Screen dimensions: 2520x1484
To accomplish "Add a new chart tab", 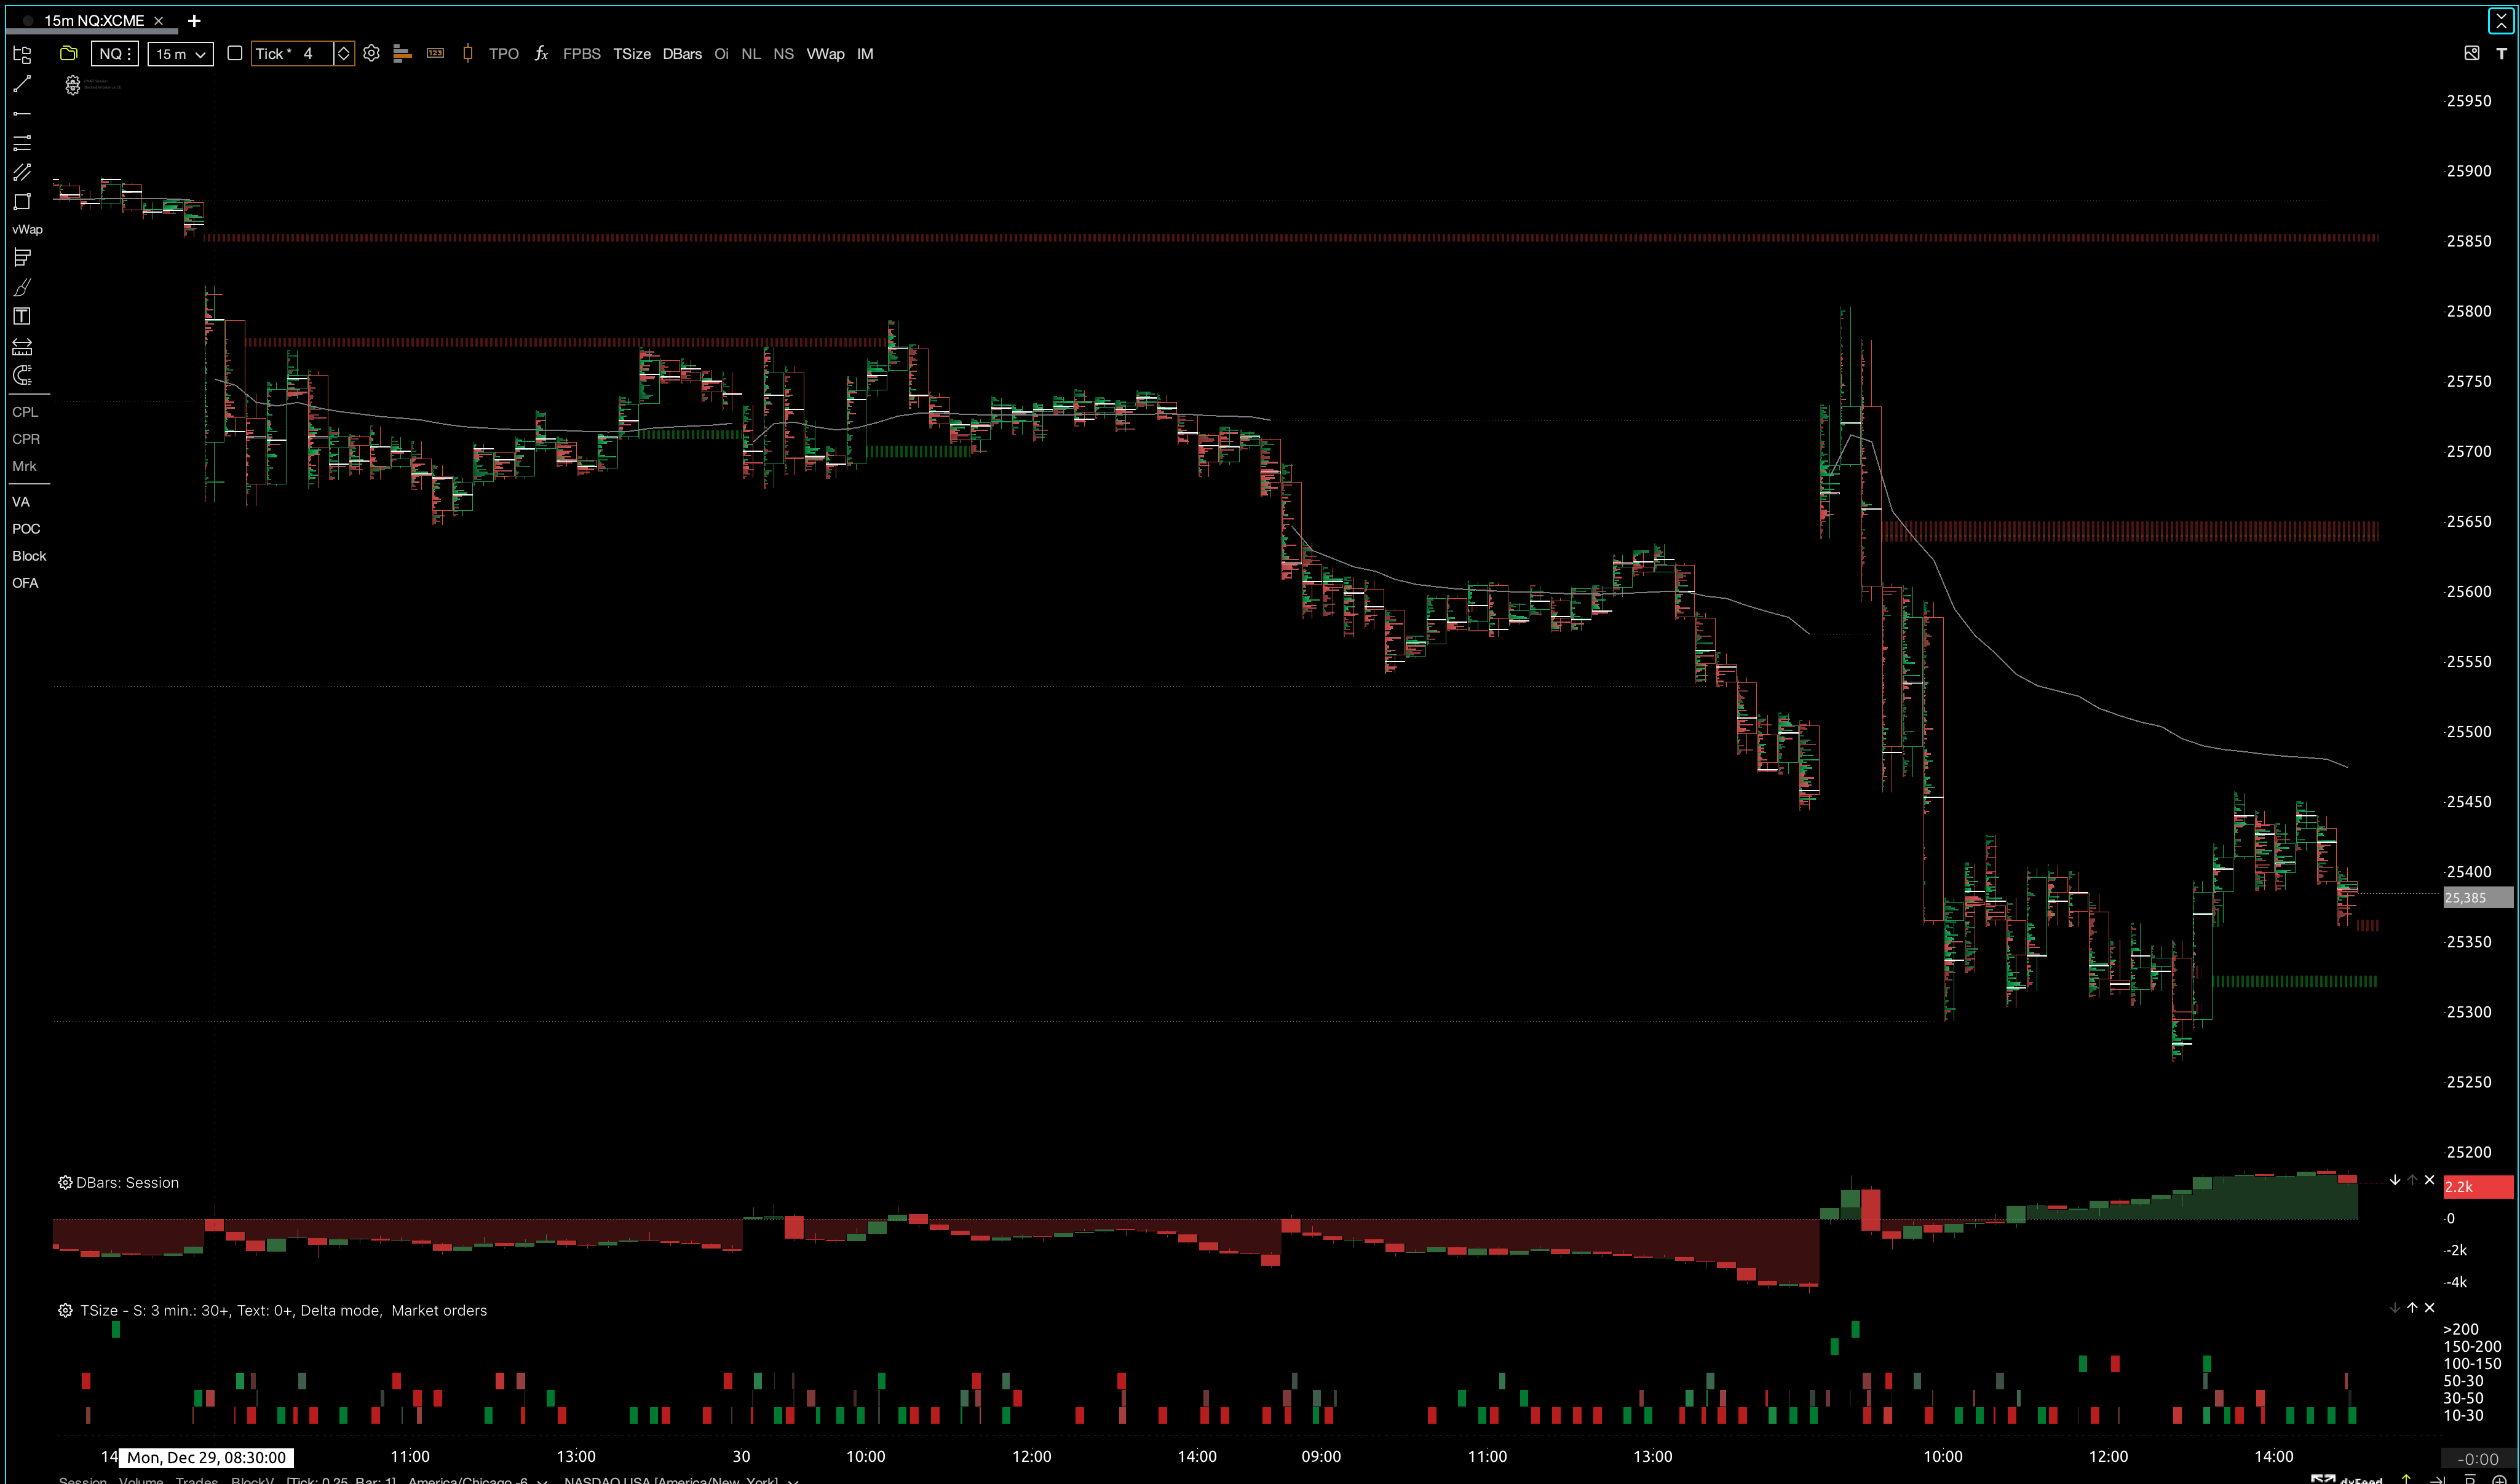I will point(194,20).
